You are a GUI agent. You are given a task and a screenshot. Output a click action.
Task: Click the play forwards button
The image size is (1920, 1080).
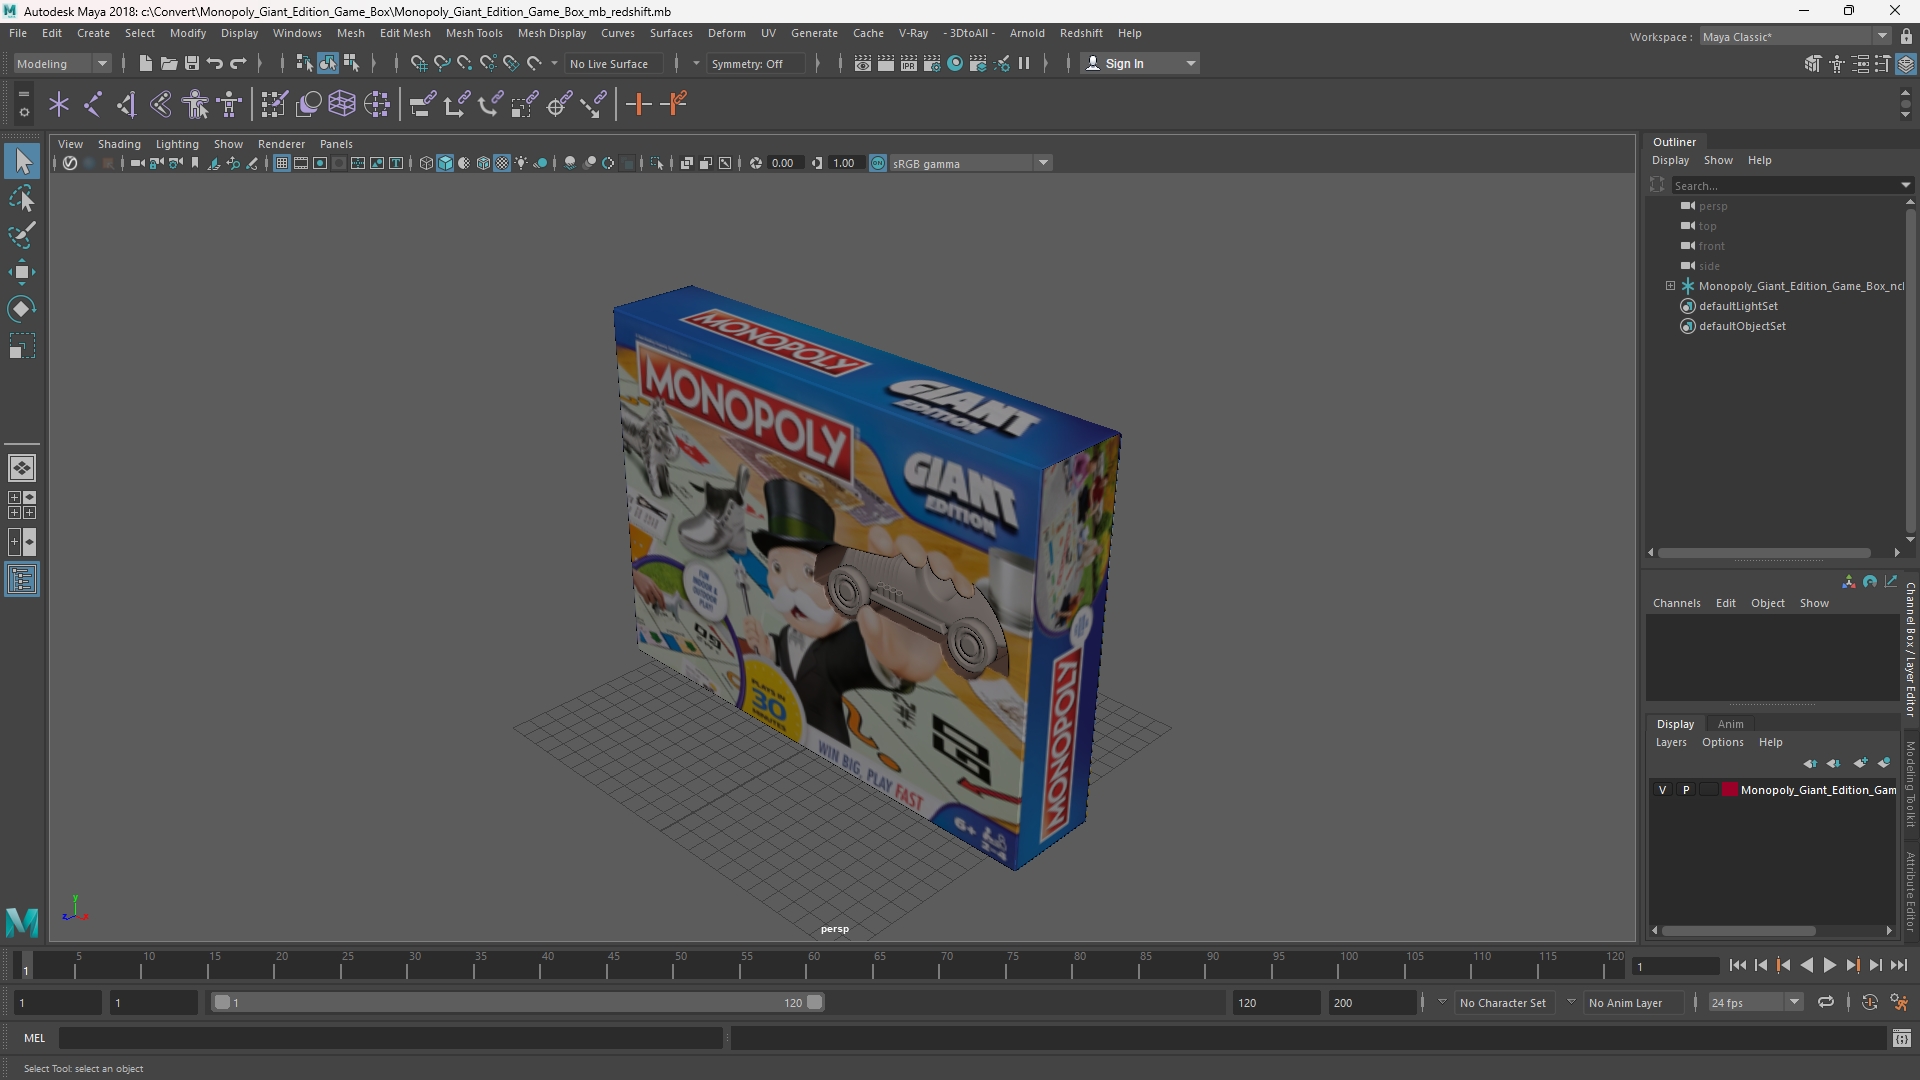pos(1829,965)
